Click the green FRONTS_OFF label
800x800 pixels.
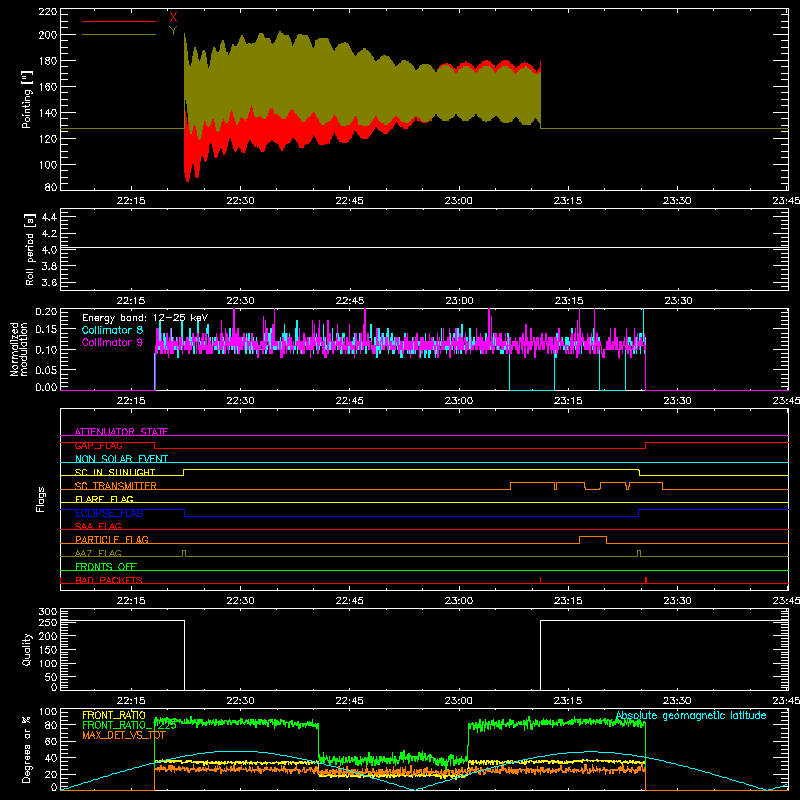click(x=106, y=566)
